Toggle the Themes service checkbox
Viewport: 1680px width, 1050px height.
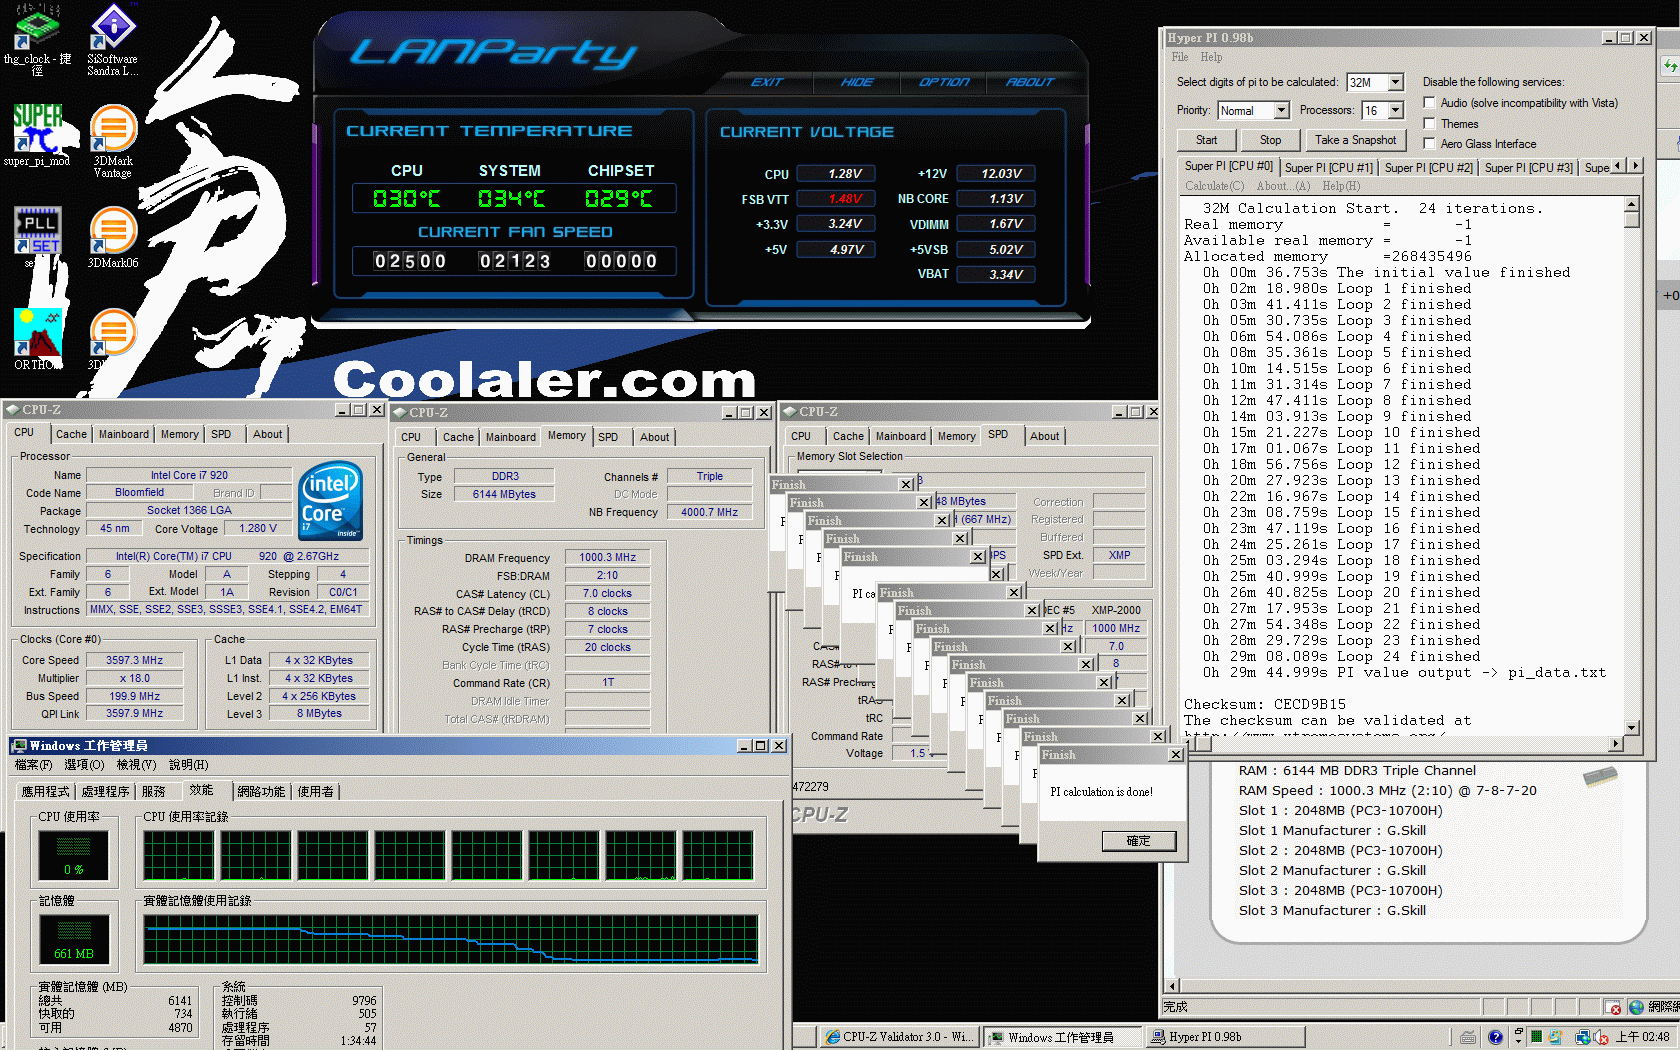pos(1430,123)
